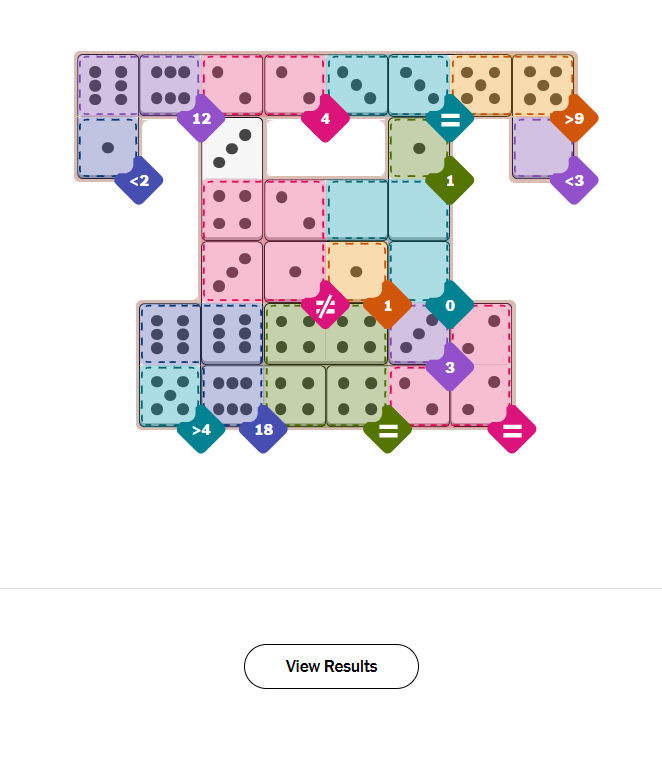Click the green 1 constraint diamond
662x759 pixels.
pos(449,180)
